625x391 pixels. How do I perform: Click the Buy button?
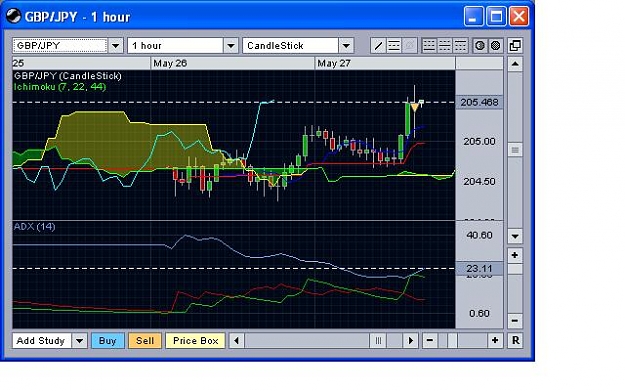point(108,341)
